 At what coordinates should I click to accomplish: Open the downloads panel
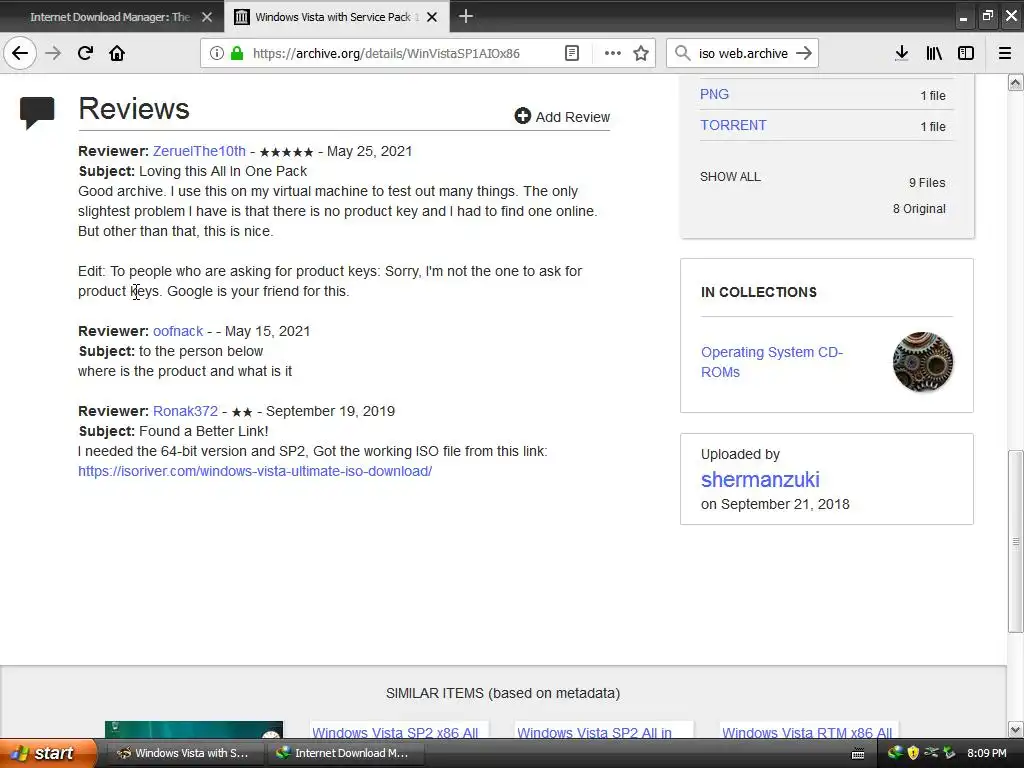point(901,53)
